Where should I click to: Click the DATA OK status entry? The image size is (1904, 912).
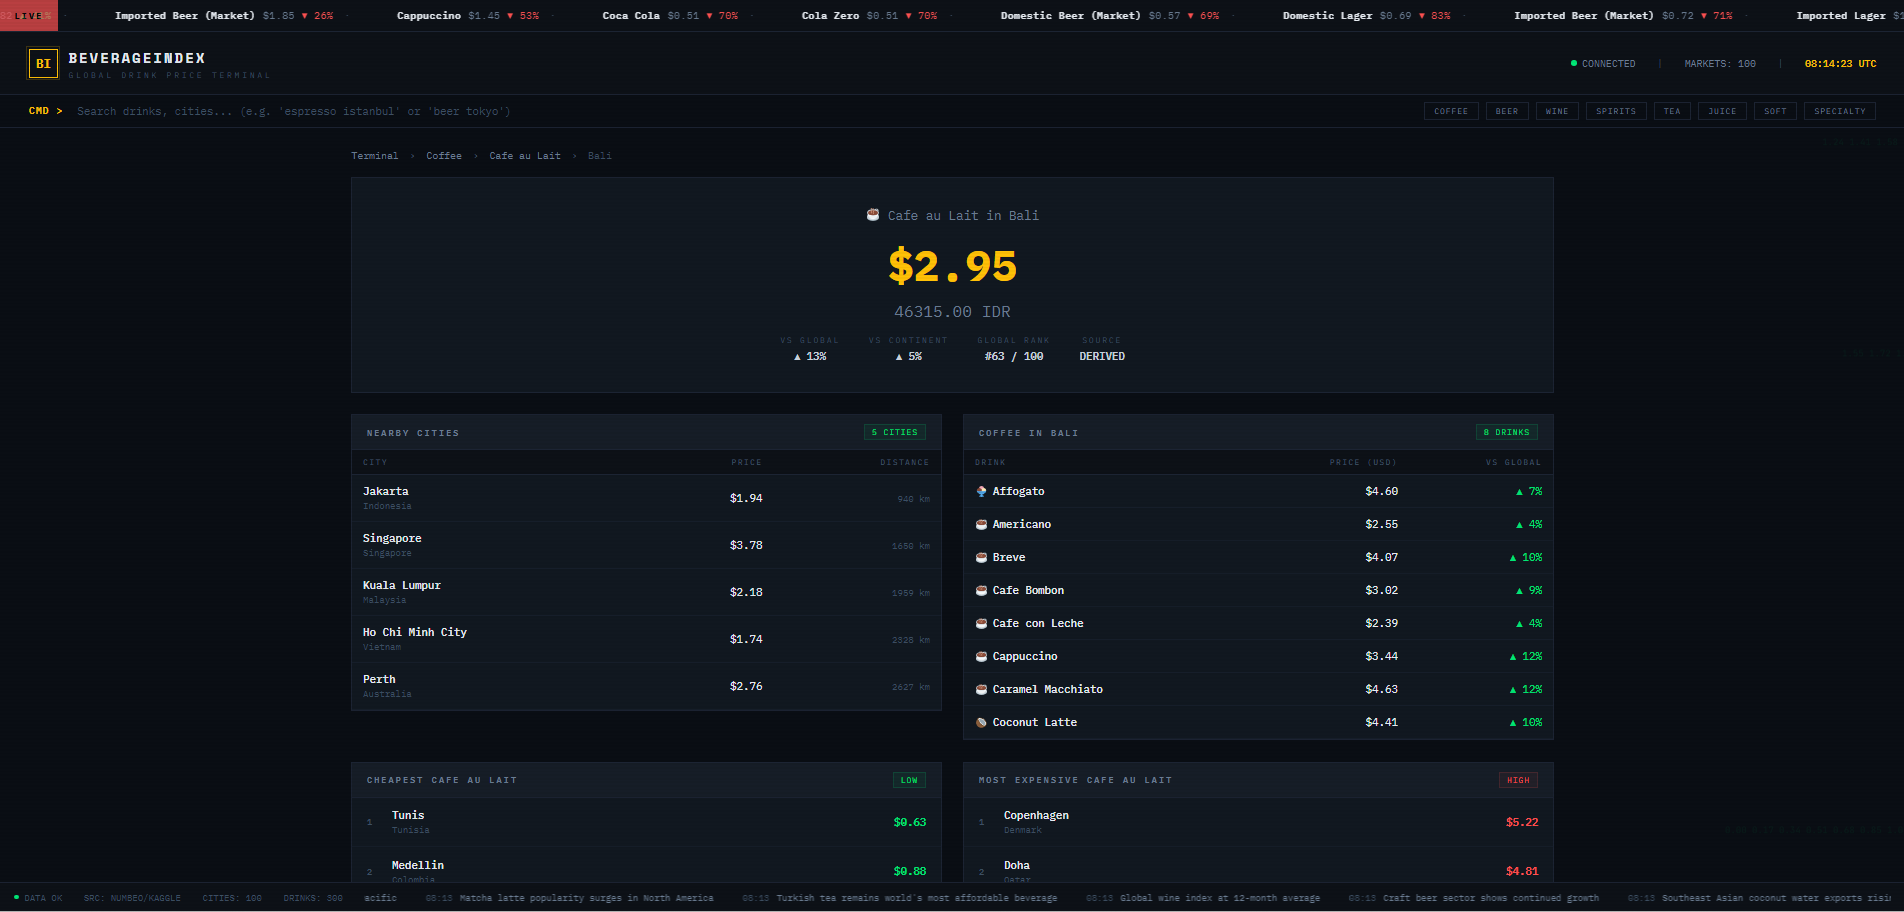coord(38,898)
